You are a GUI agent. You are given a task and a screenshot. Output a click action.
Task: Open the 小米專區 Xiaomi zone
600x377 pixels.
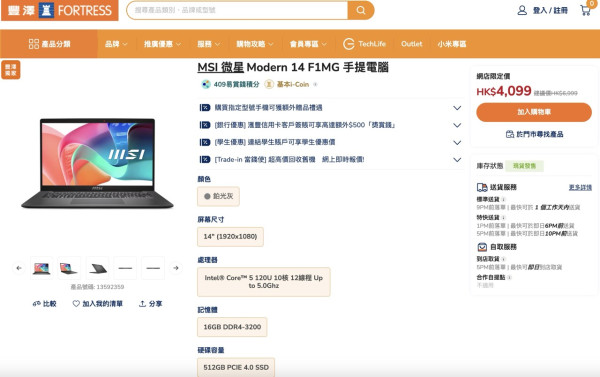tap(452, 44)
